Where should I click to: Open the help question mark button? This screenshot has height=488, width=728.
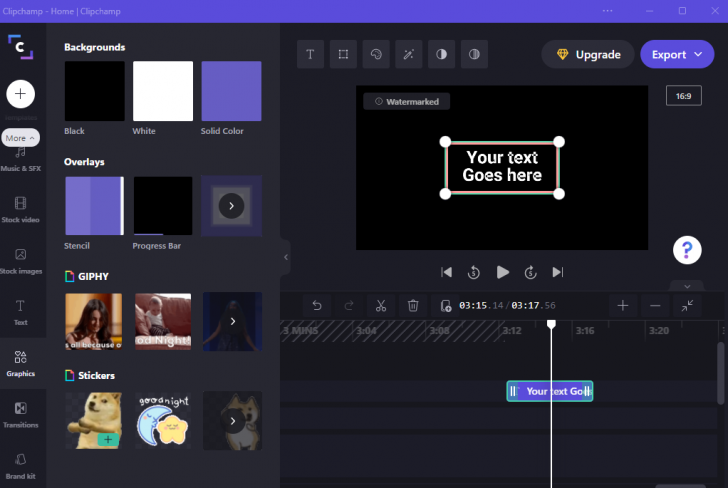686,250
